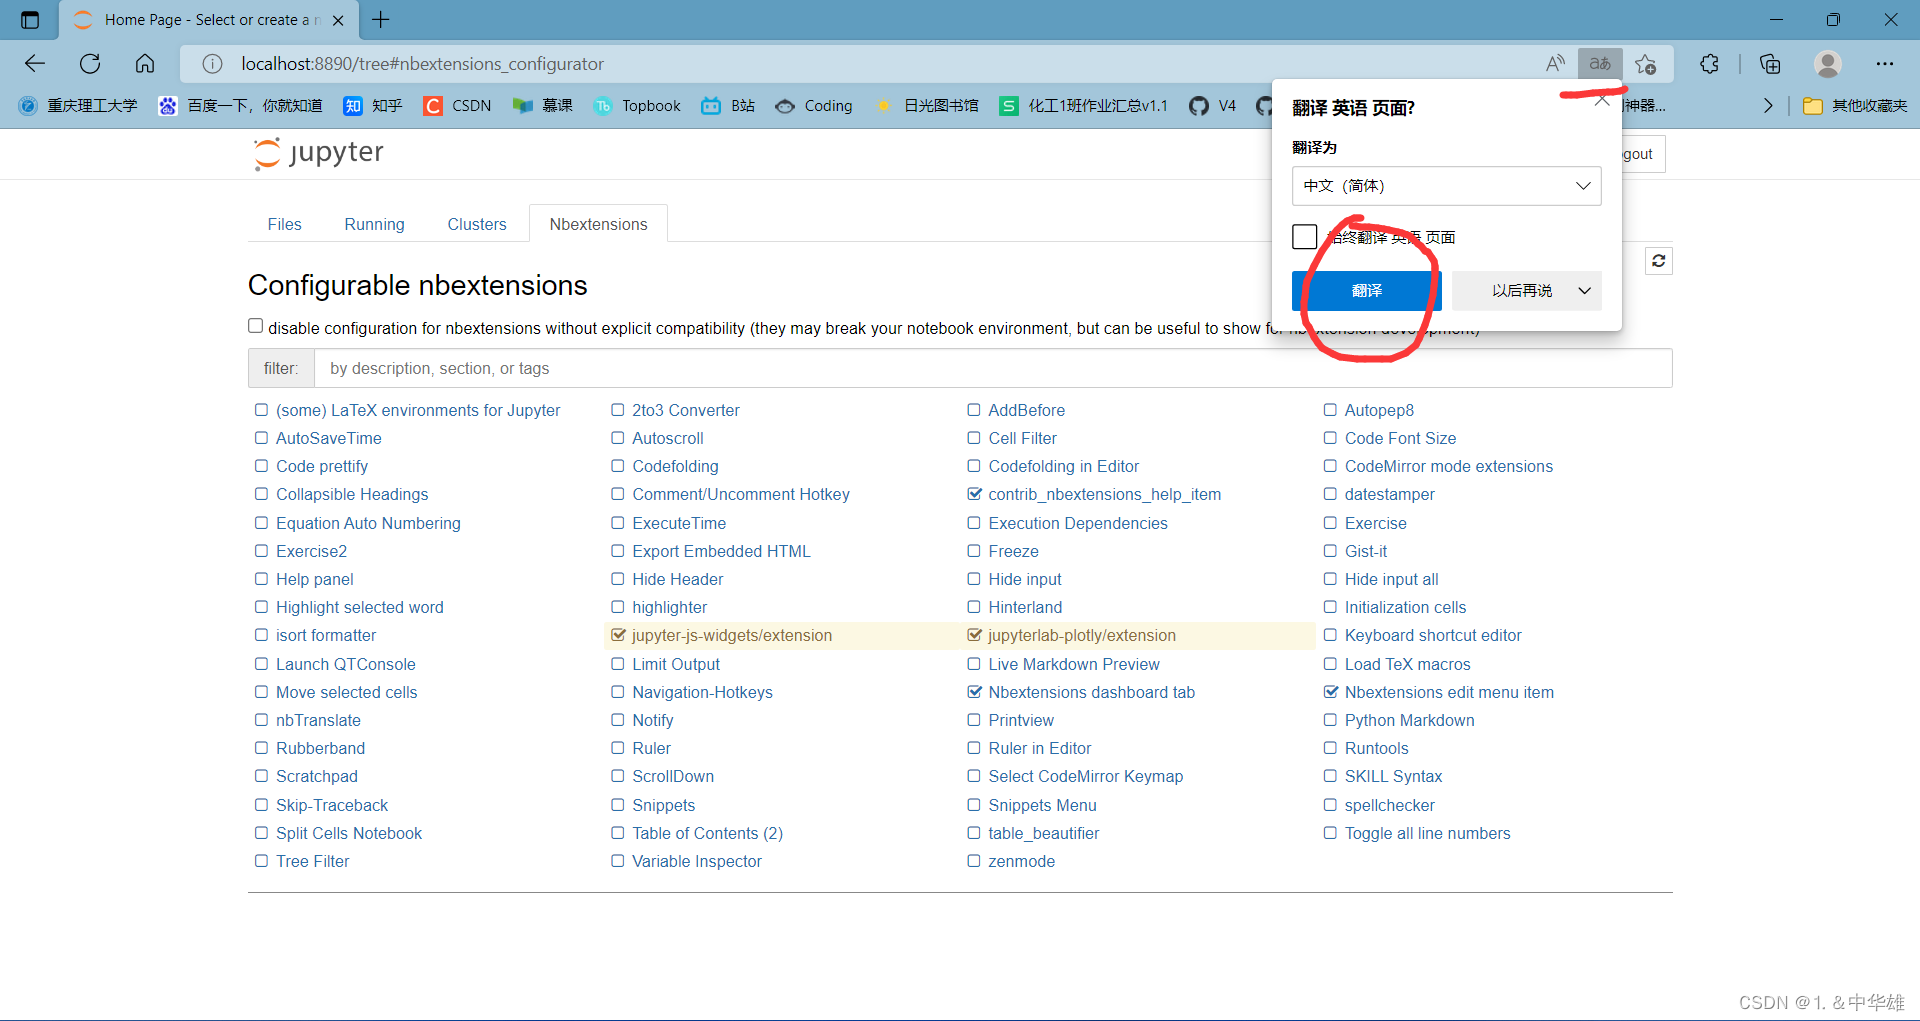
Task: Uncheck Nbextensions dashboard tab
Action: pyautogui.click(x=974, y=692)
